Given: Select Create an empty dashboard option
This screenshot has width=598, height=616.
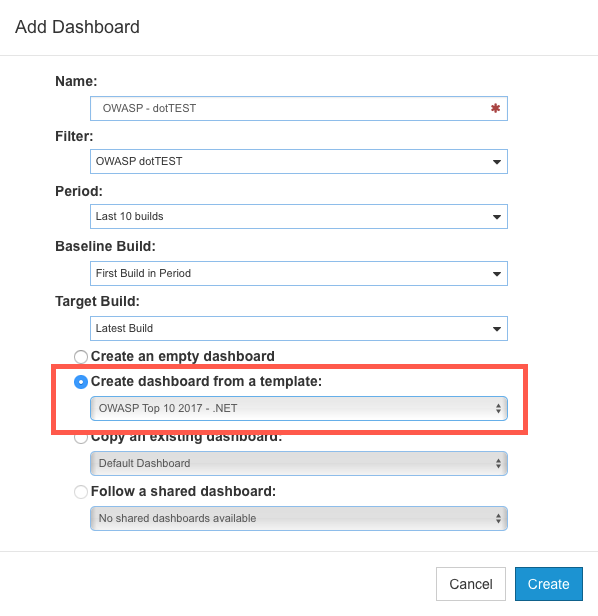Looking at the screenshot, I should [x=81, y=357].
